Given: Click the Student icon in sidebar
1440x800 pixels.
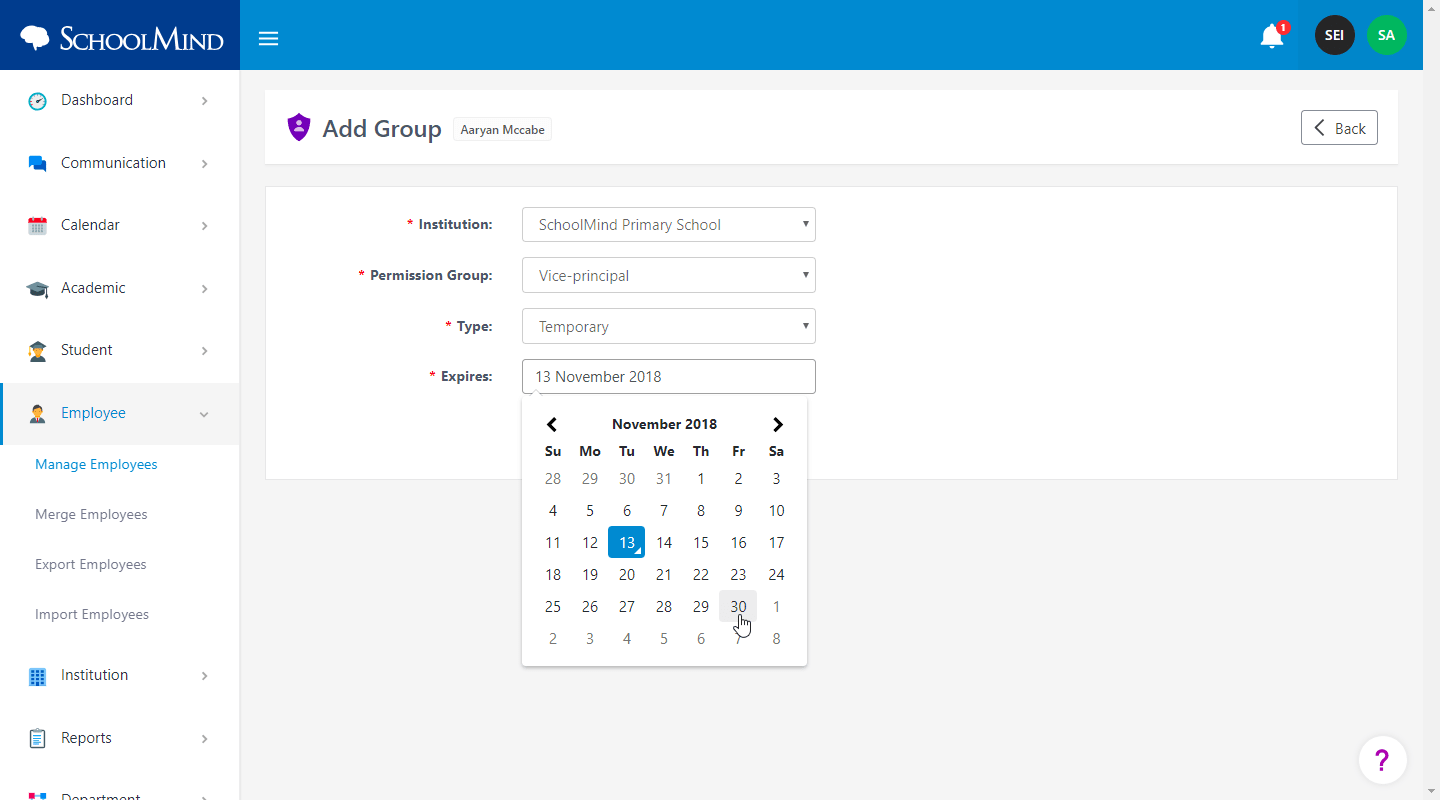Looking at the screenshot, I should pyautogui.click(x=37, y=350).
